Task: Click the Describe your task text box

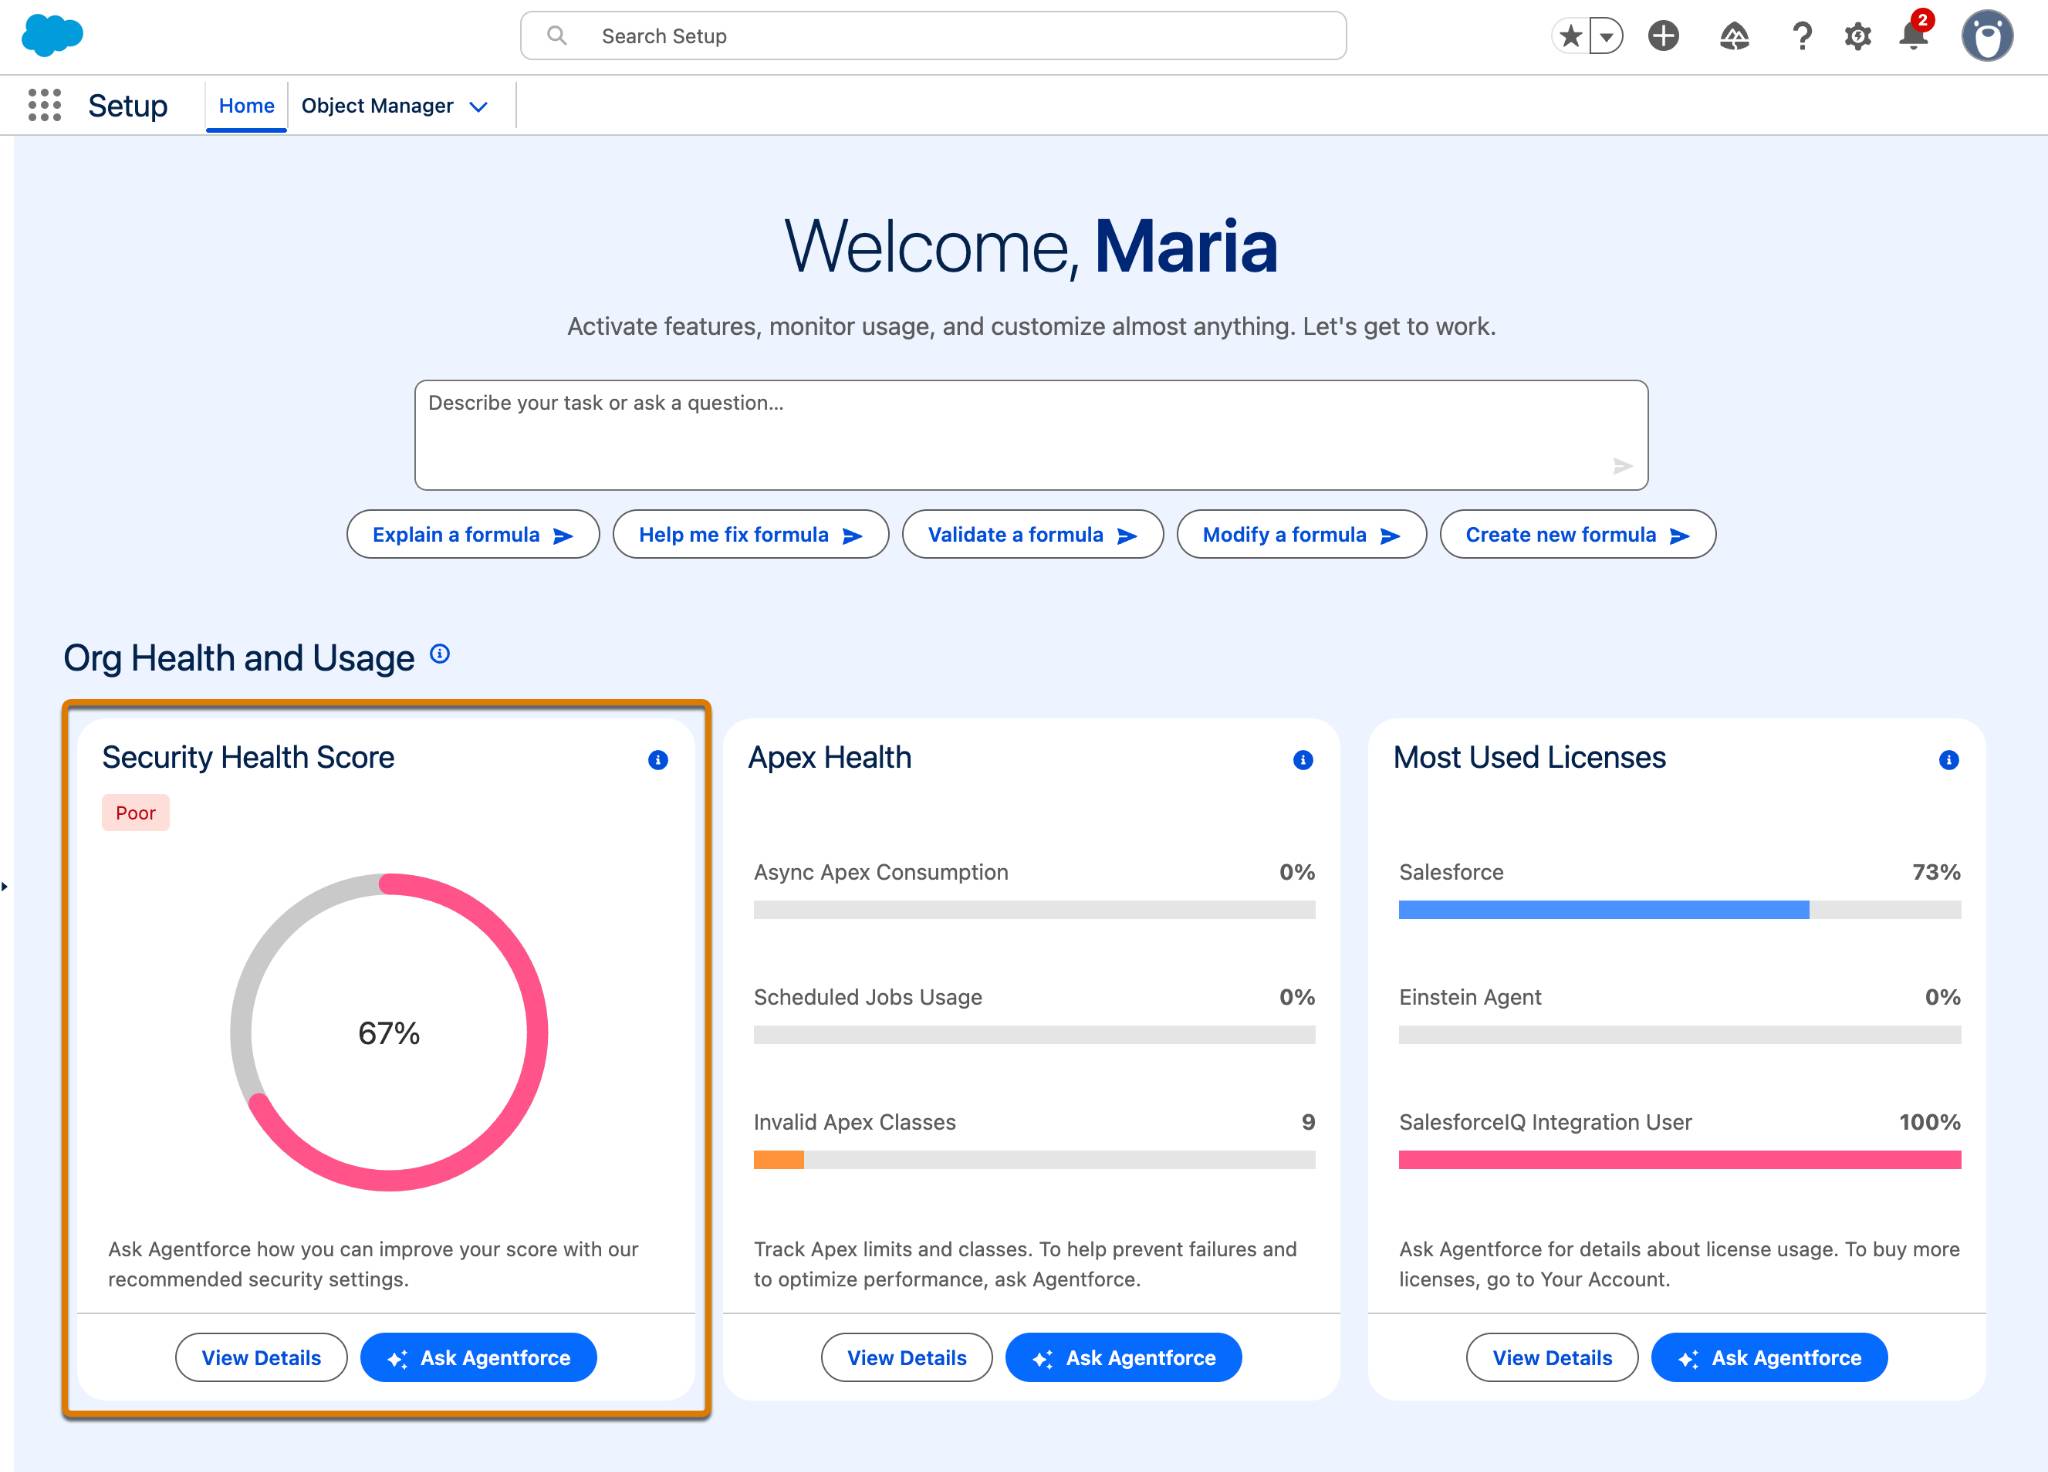Action: click(1031, 435)
